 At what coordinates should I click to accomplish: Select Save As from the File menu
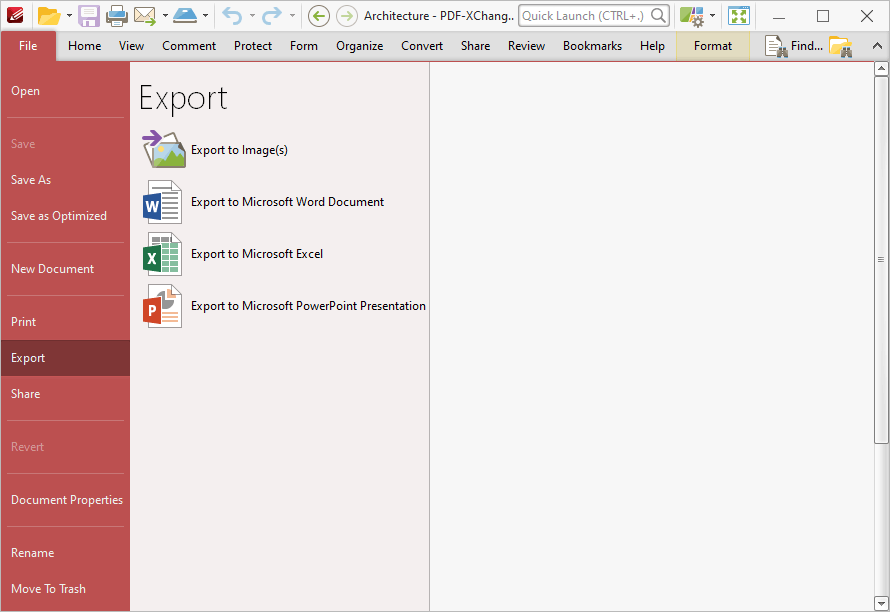point(33,179)
